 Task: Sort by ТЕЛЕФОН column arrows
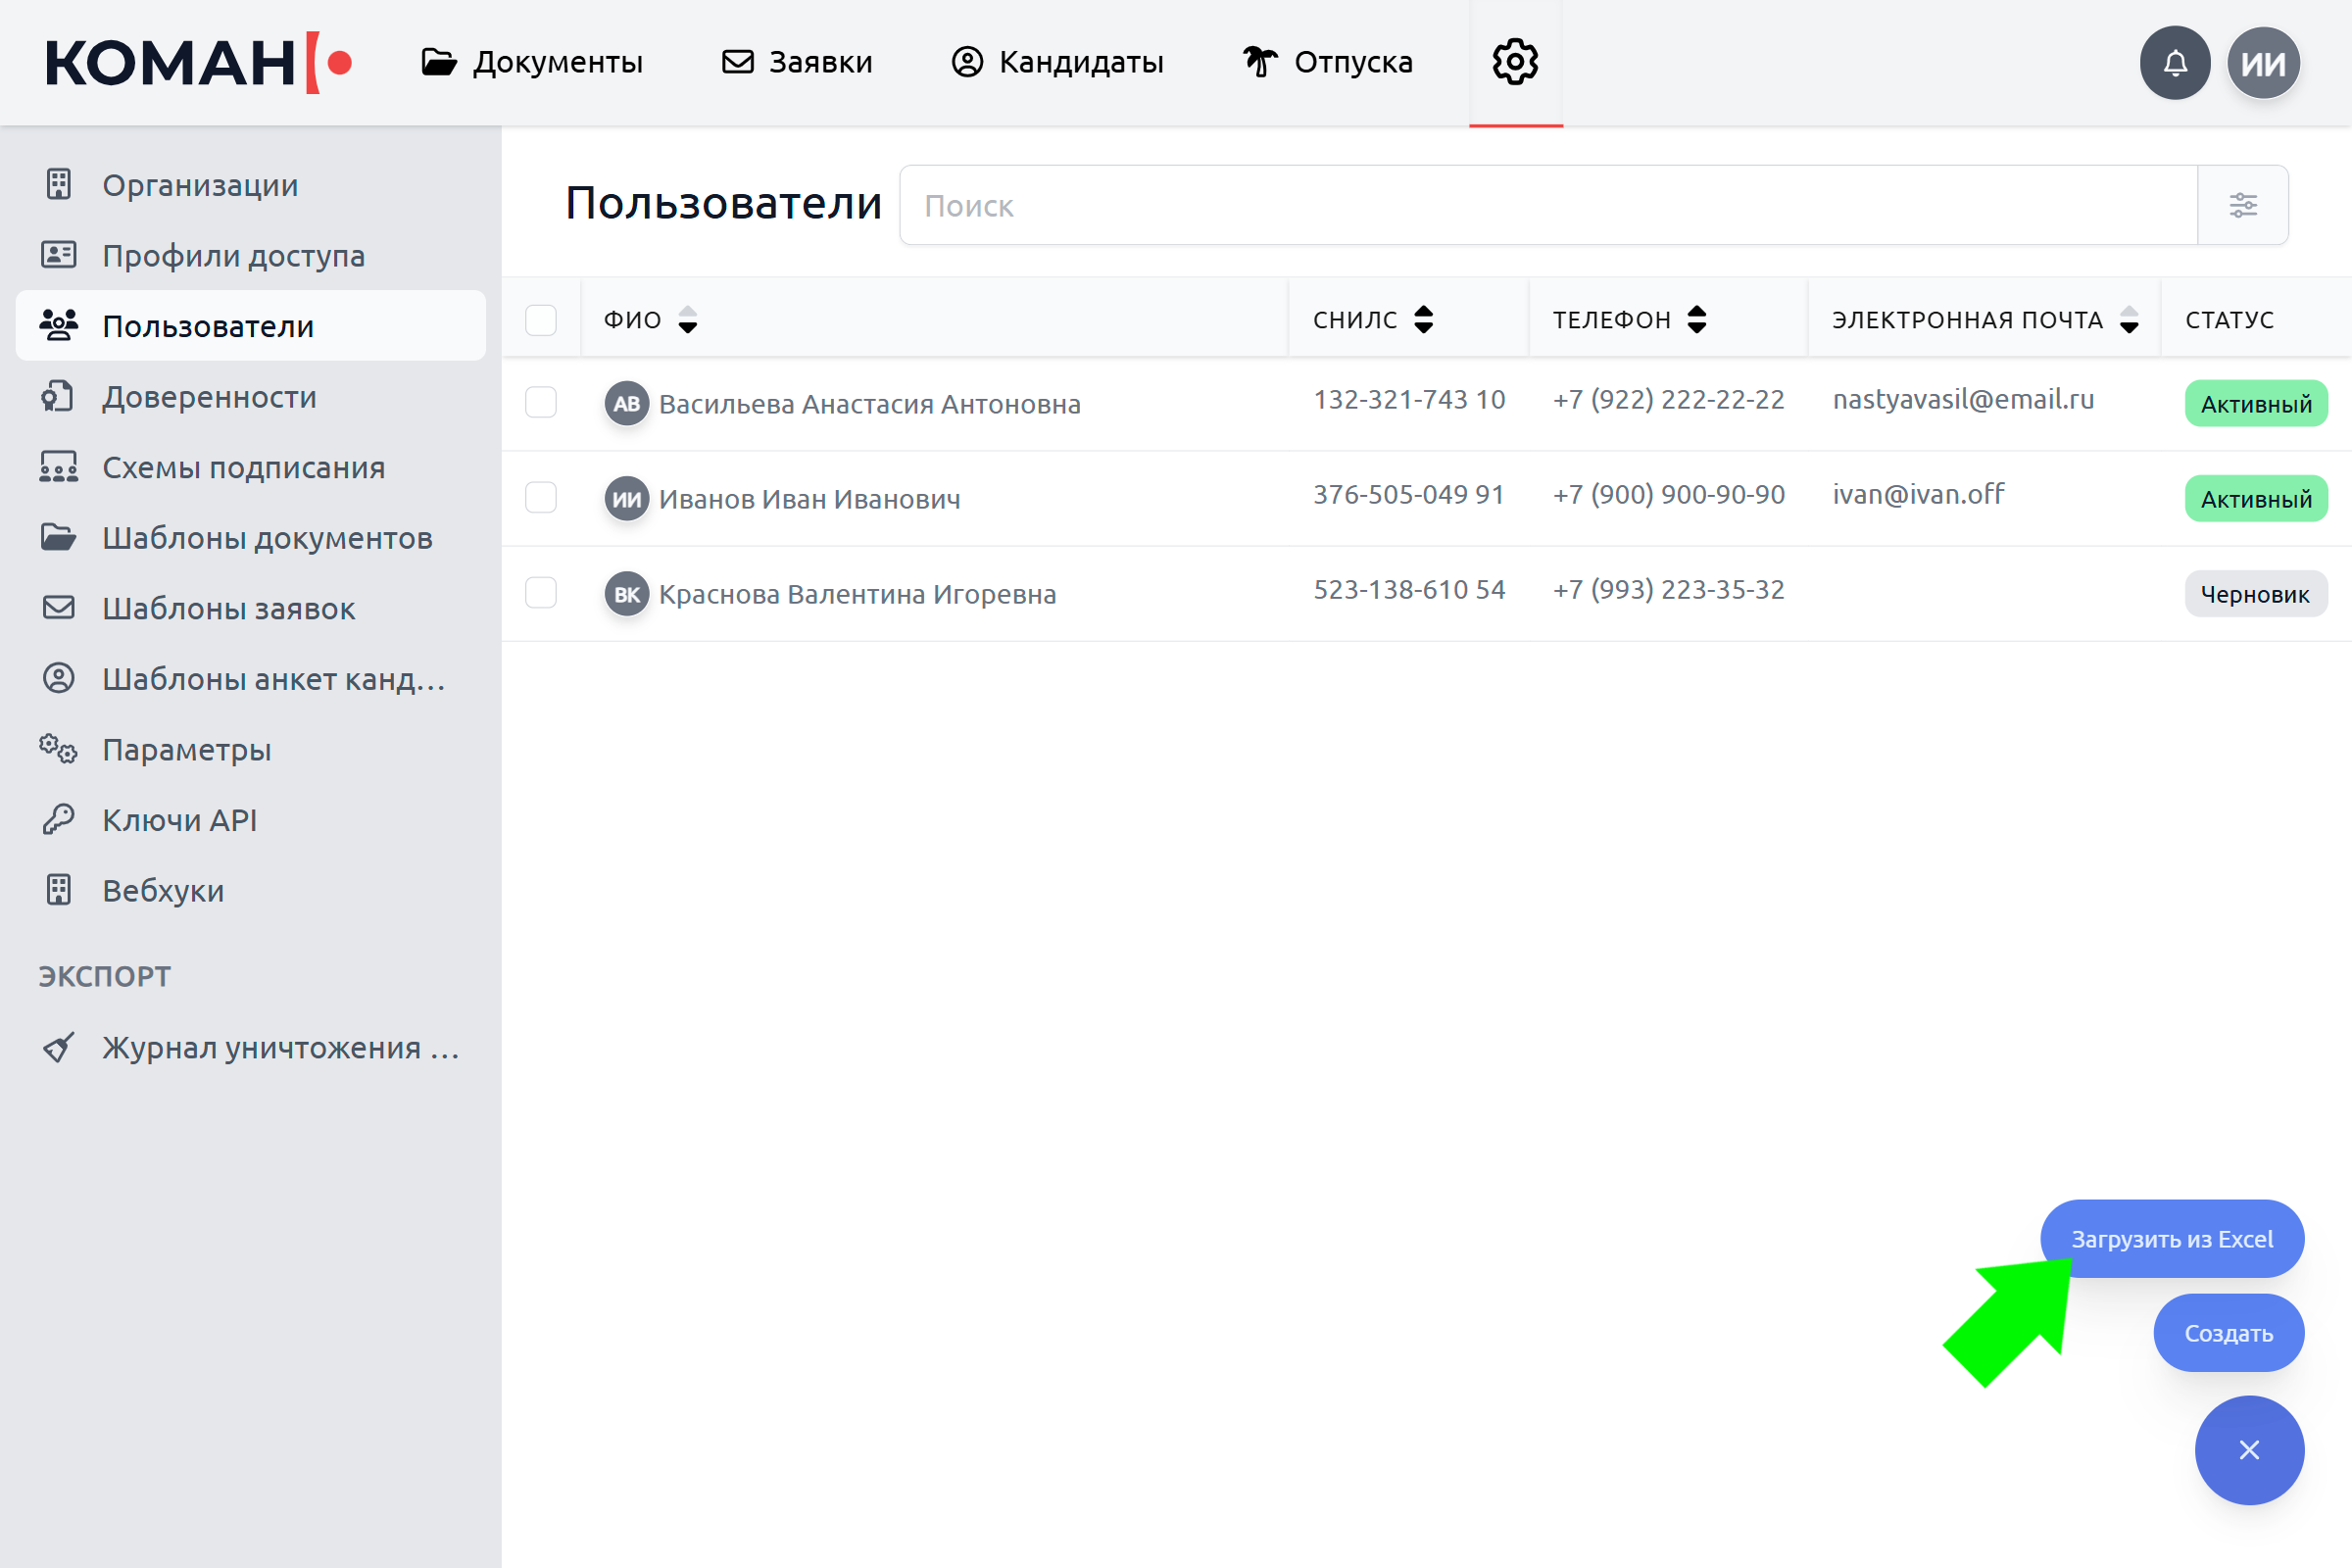click(1697, 320)
